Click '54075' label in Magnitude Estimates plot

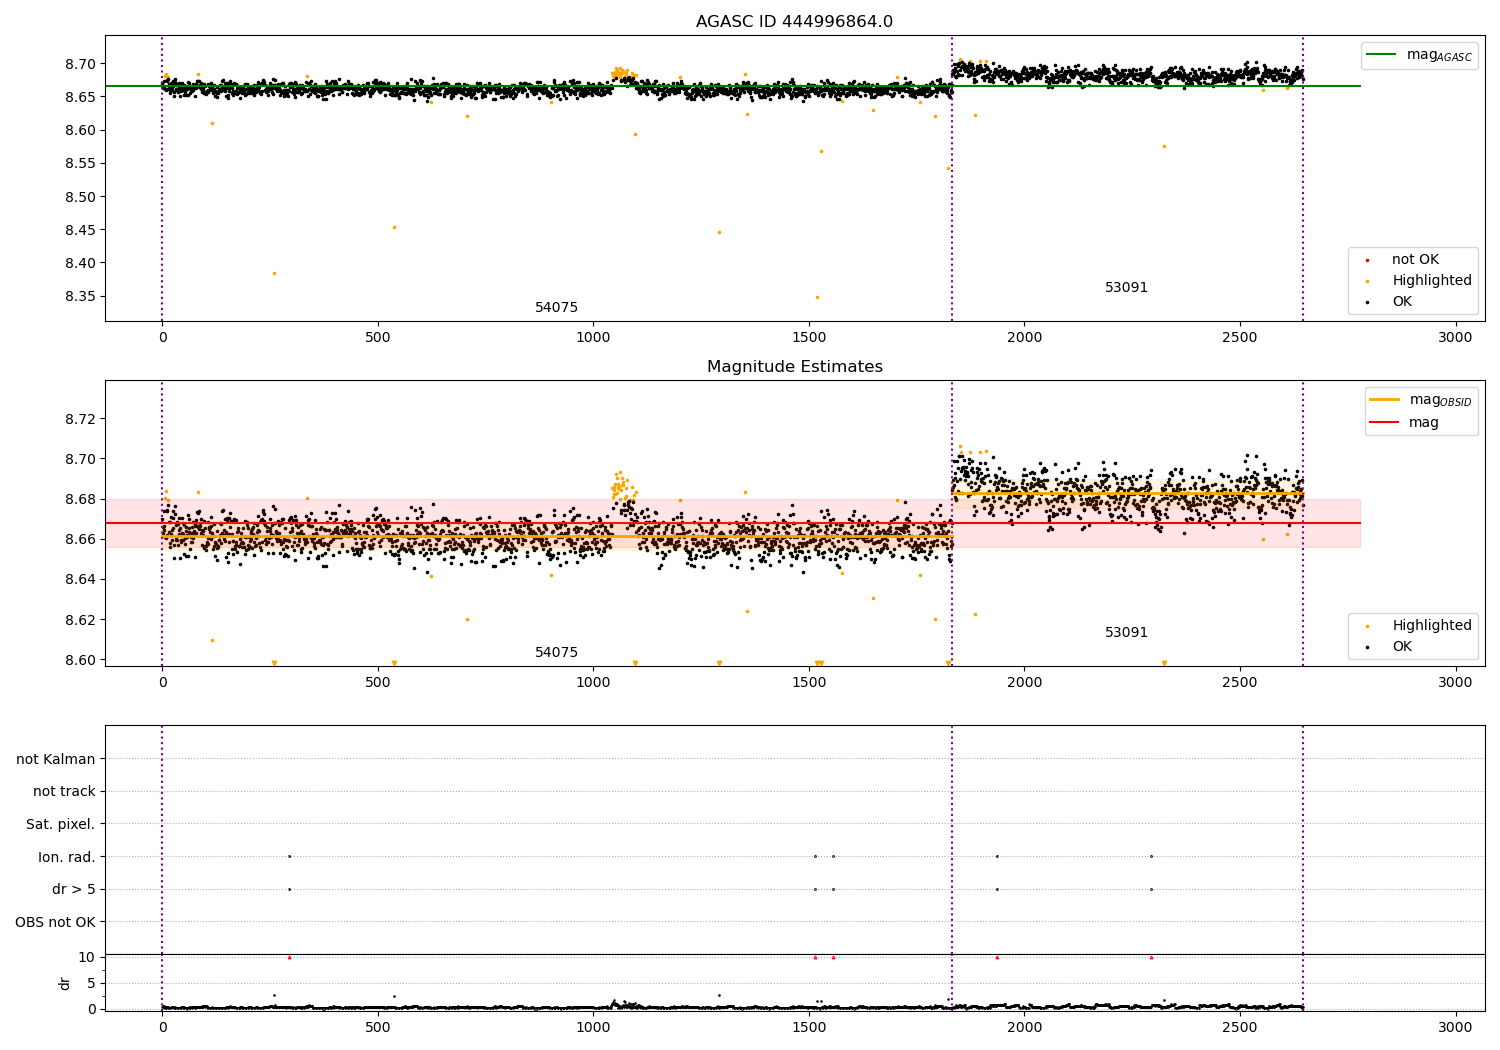[x=556, y=653]
